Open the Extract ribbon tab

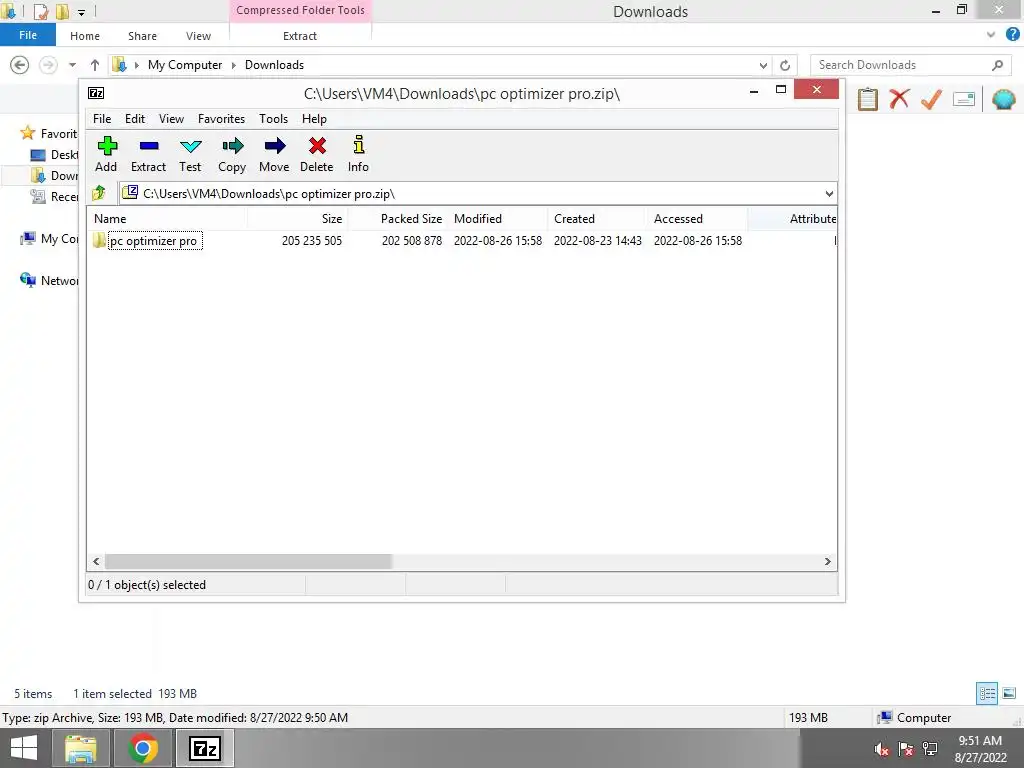click(300, 36)
